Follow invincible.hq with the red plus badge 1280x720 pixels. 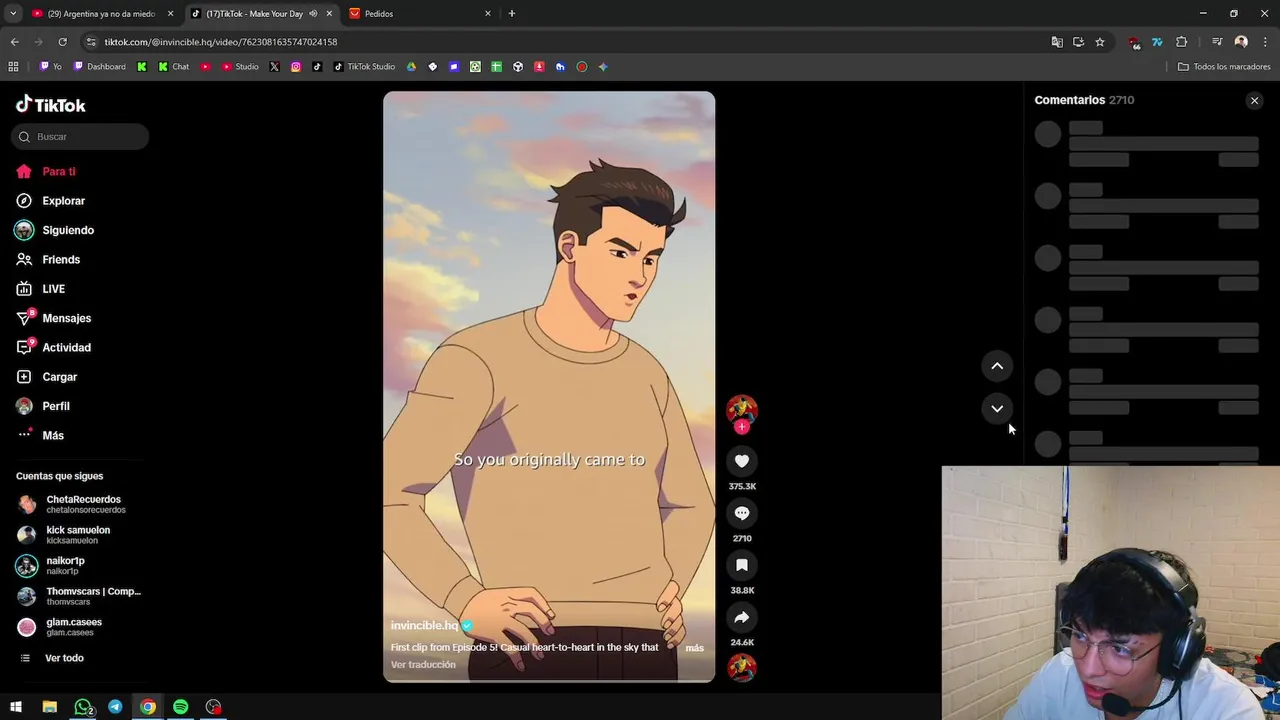(742, 427)
